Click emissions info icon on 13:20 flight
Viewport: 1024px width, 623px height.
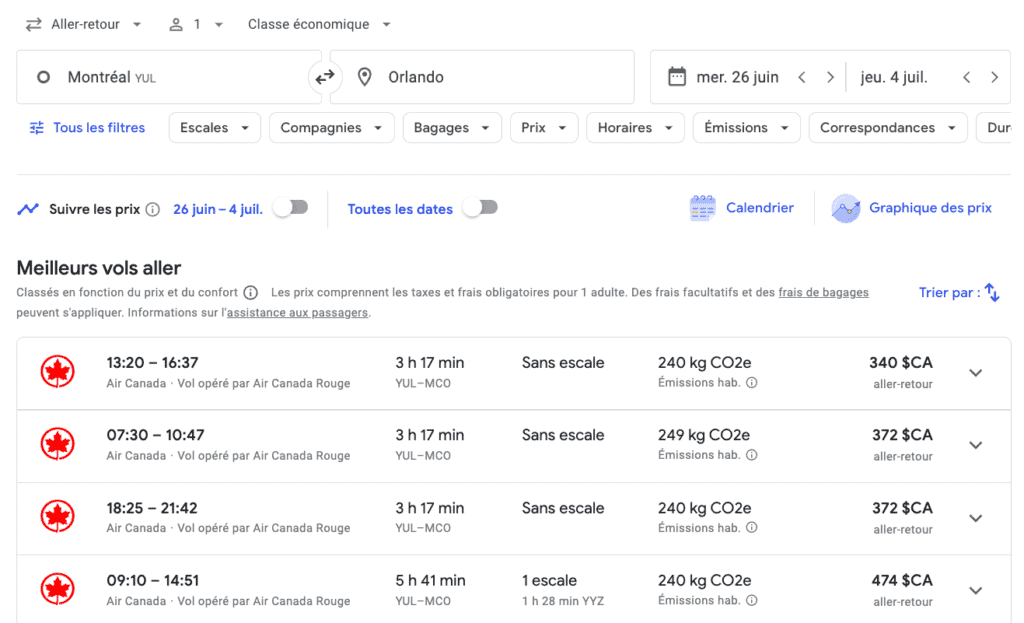(752, 382)
